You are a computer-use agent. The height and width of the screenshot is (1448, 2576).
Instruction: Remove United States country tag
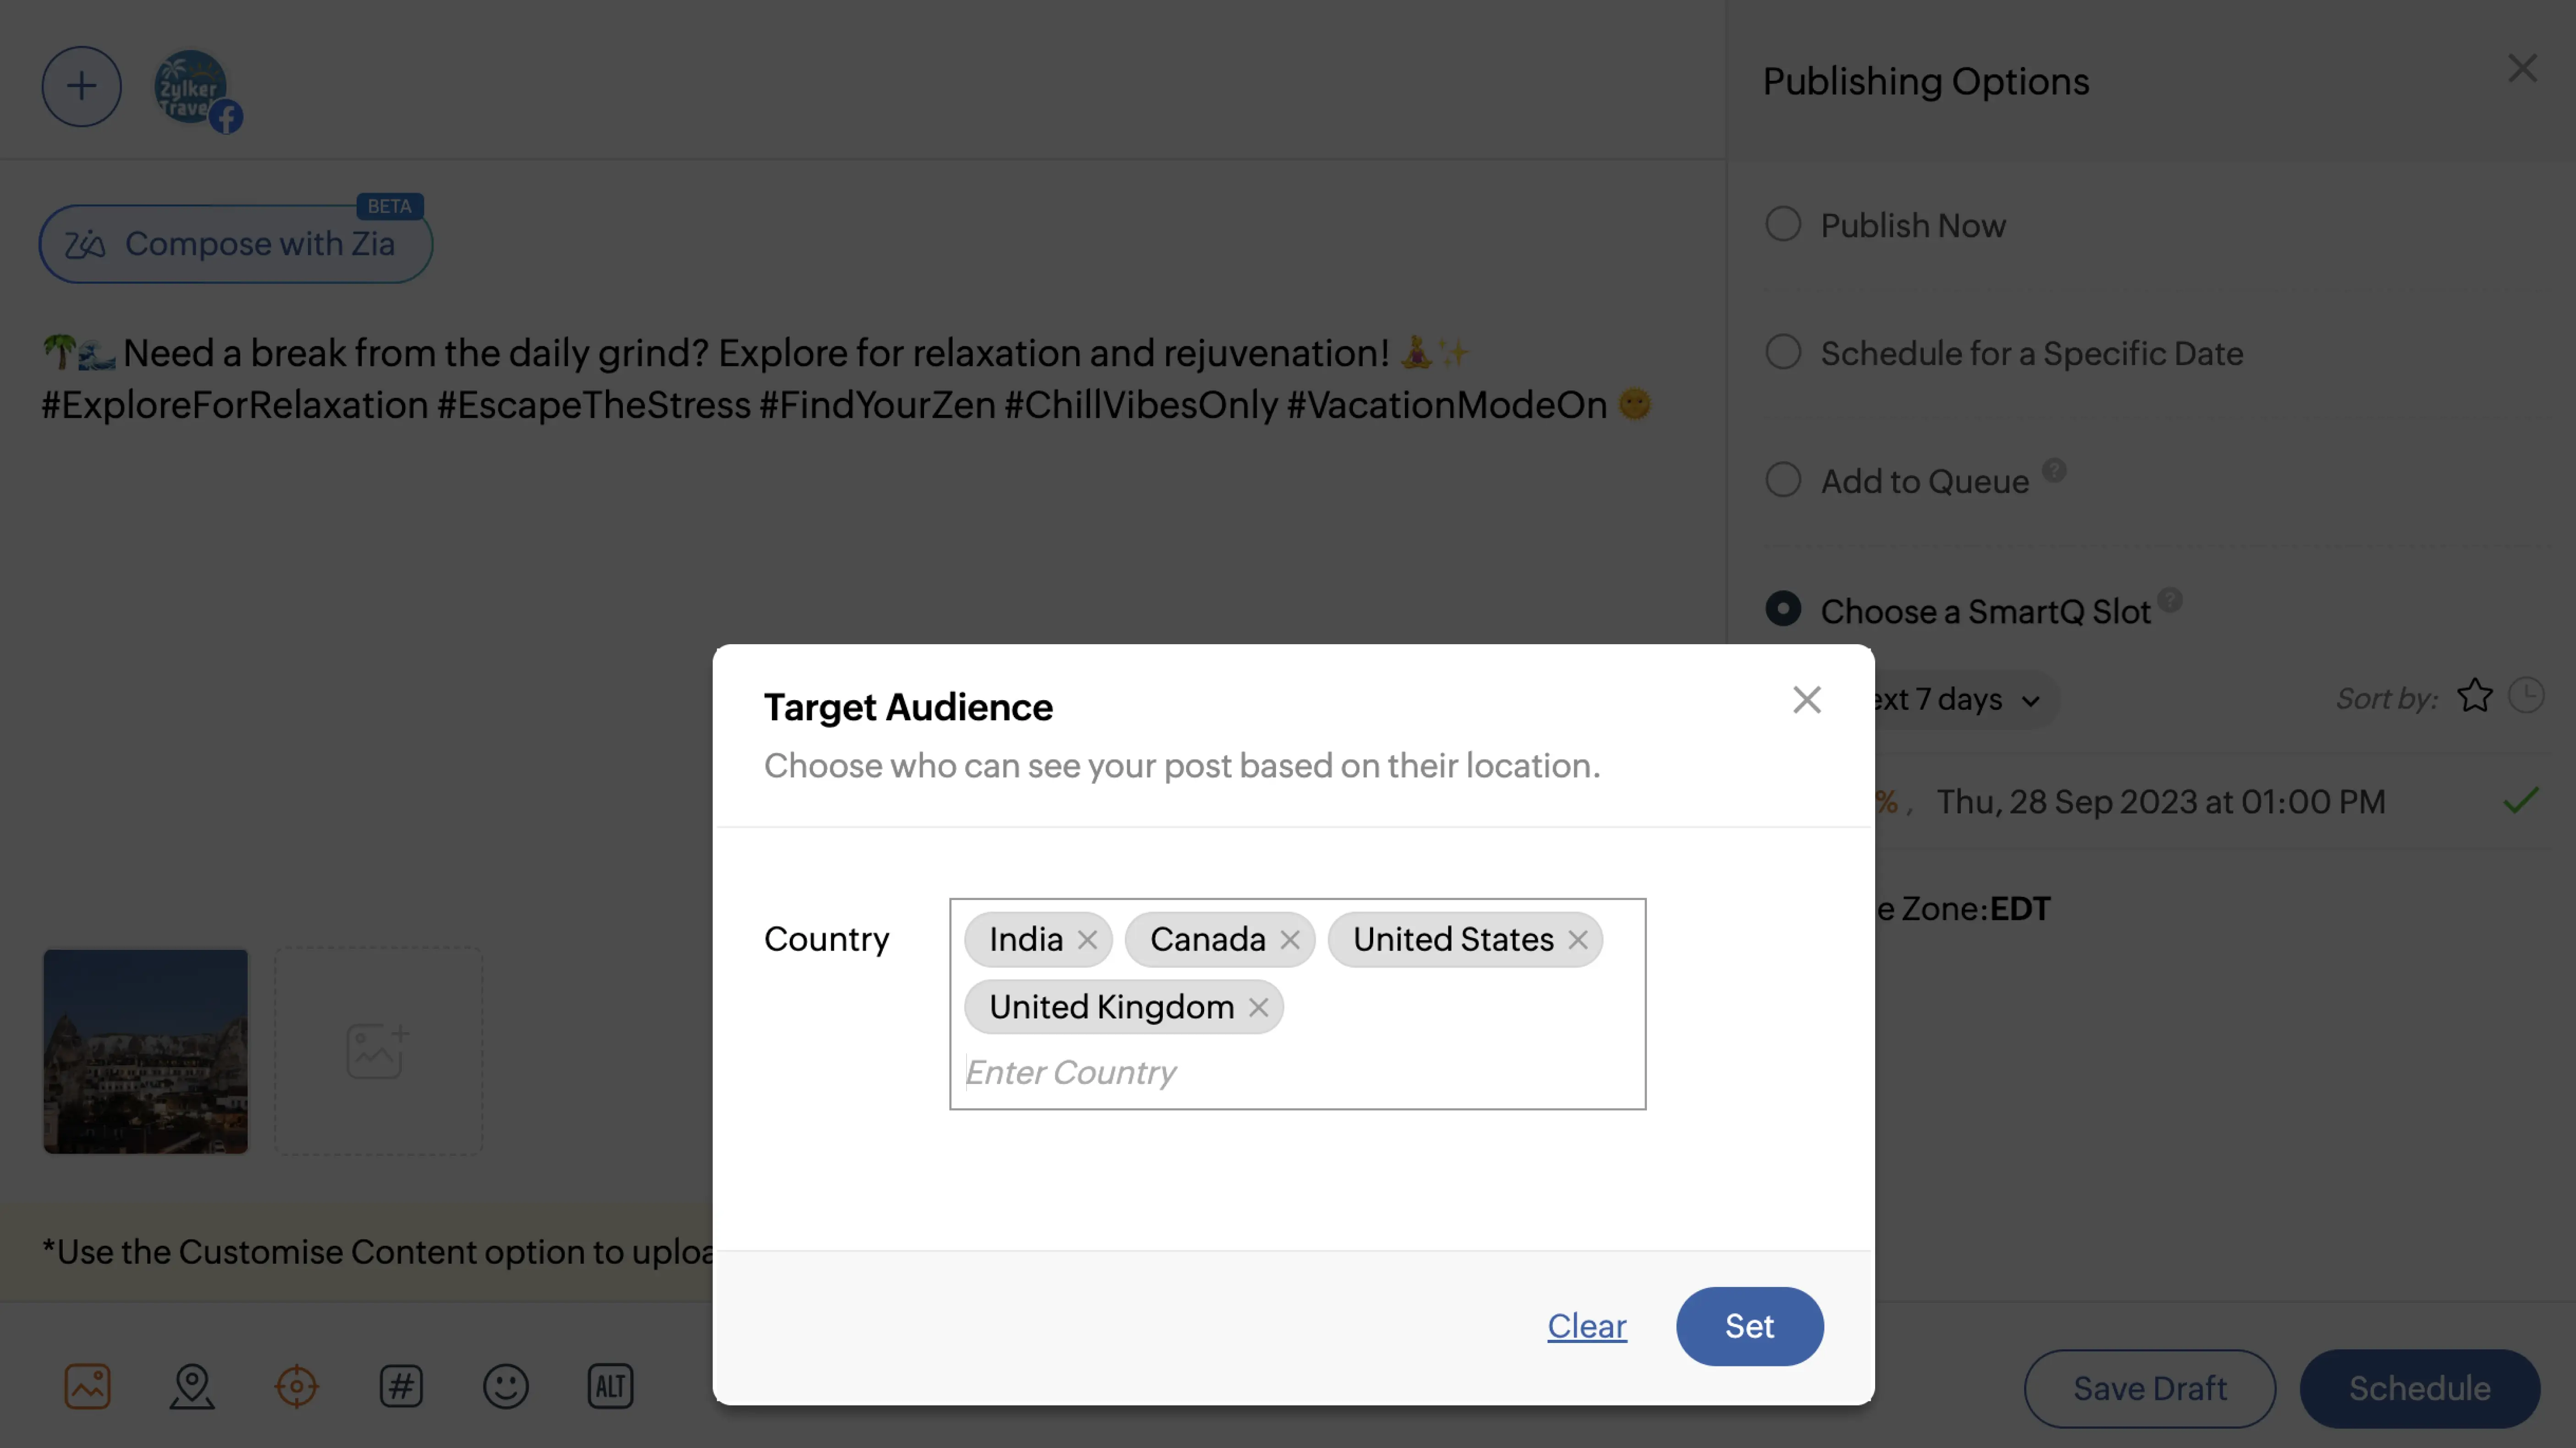pyautogui.click(x=1578, y=940)
